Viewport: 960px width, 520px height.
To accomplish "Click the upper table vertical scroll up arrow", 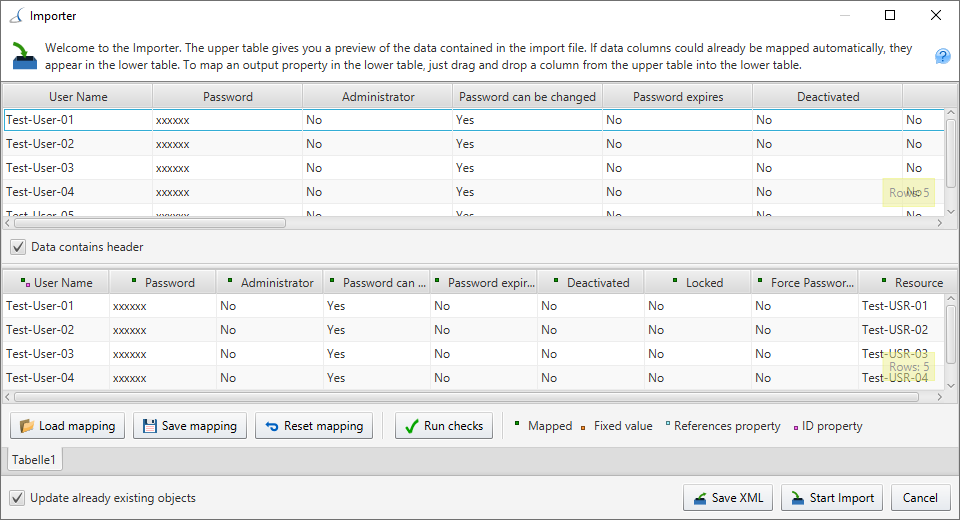I will [x=951, y=113].
